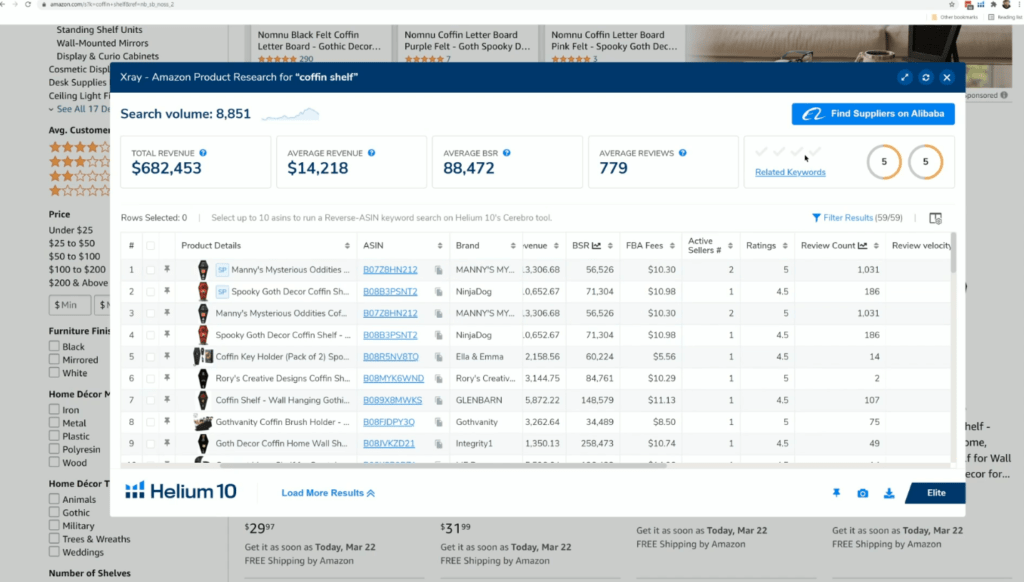Open ASIN link B08MYK6WND
This screenshot has height=582, width=1024.
point(393,378)
